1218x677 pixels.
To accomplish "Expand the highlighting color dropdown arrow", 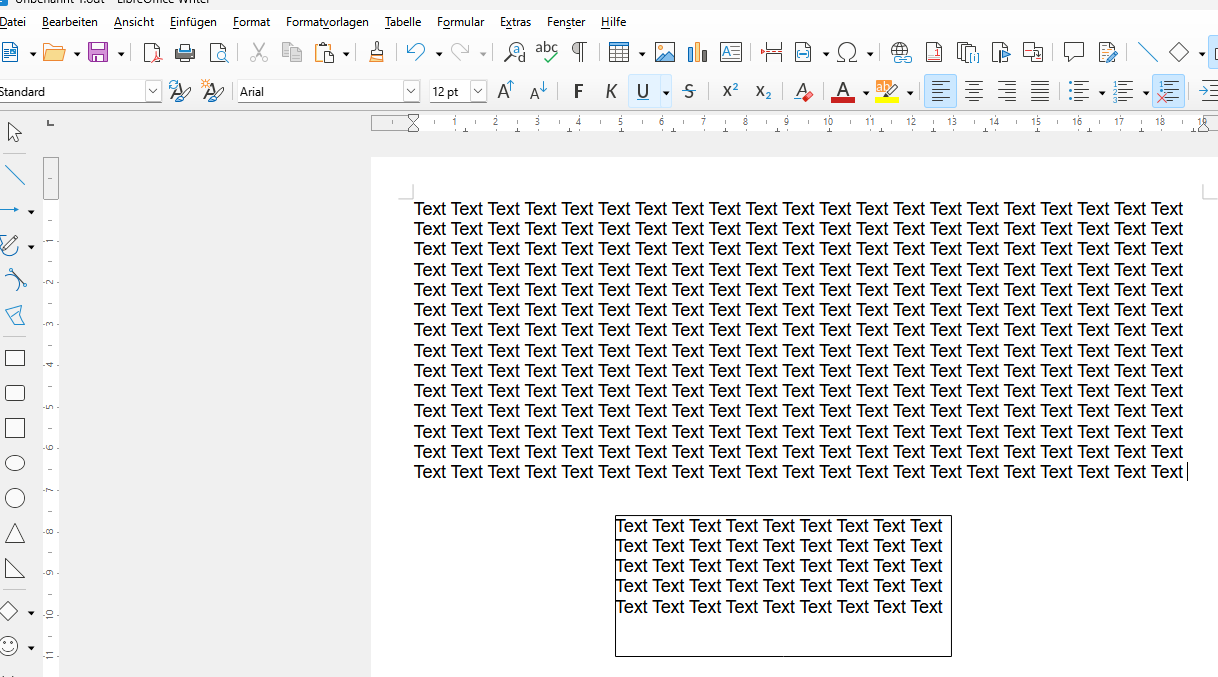I will [x=909, y=92].
